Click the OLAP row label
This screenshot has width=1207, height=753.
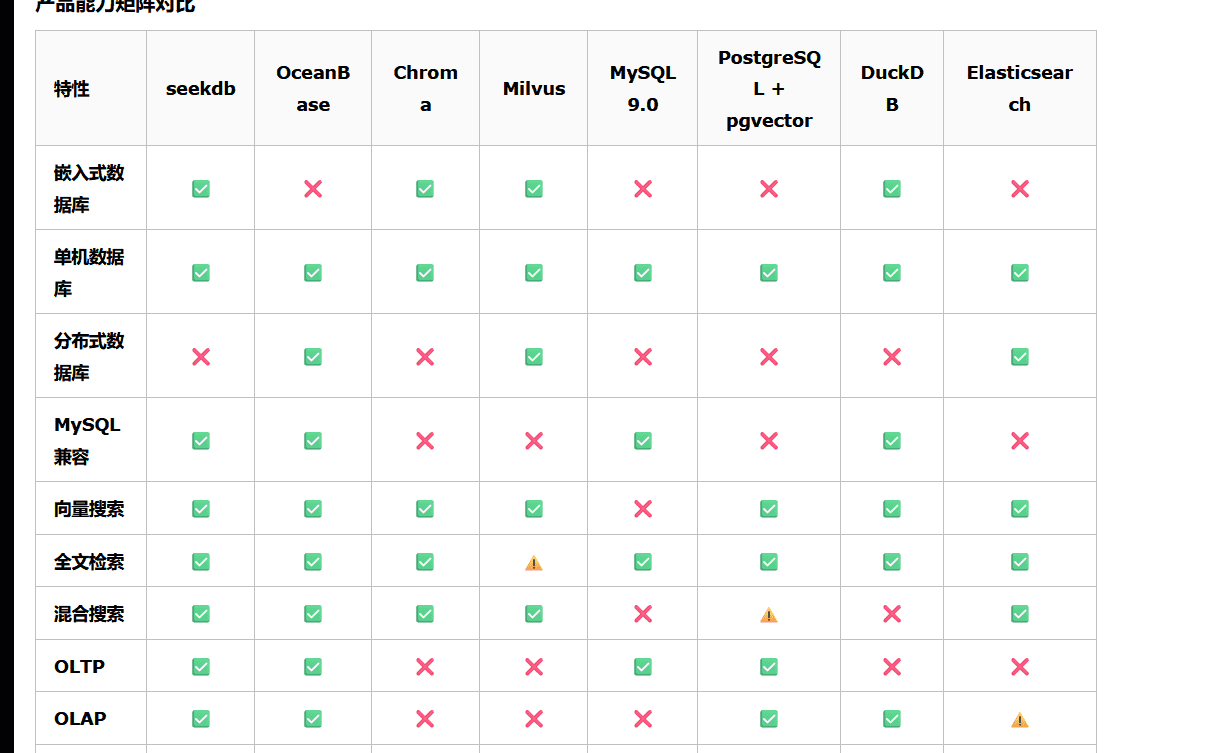pyautogui.click(x=80, y=719)
